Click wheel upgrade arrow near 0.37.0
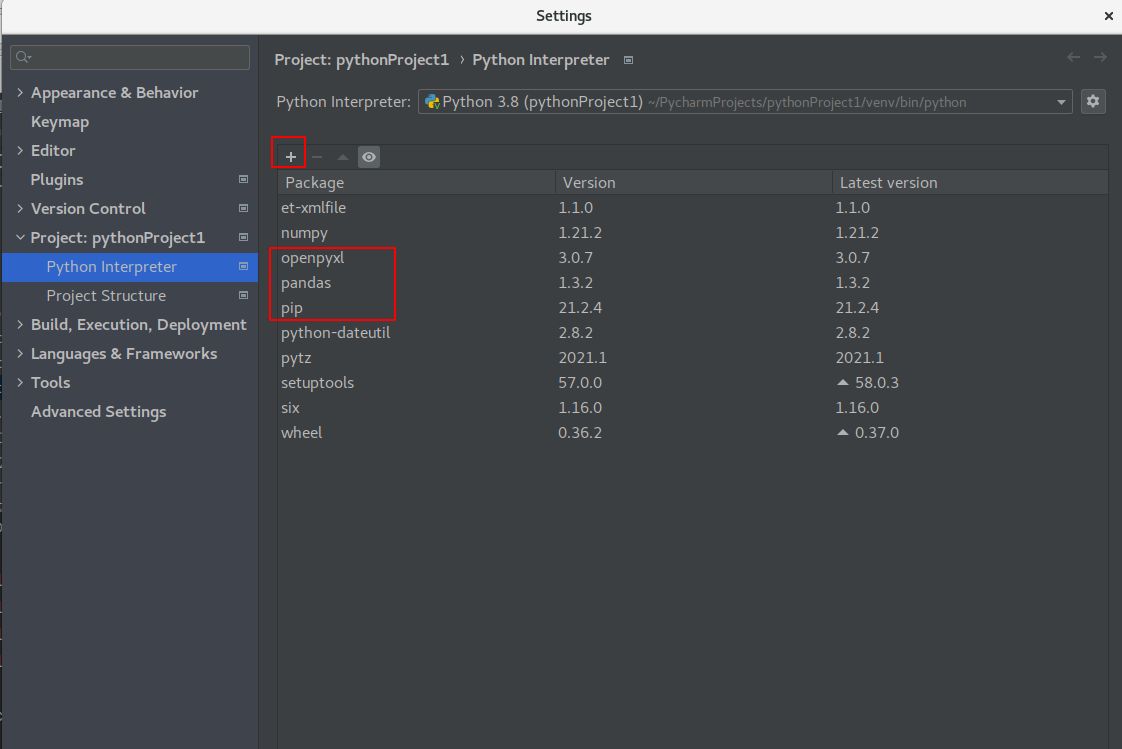 [x=843, y=433]
